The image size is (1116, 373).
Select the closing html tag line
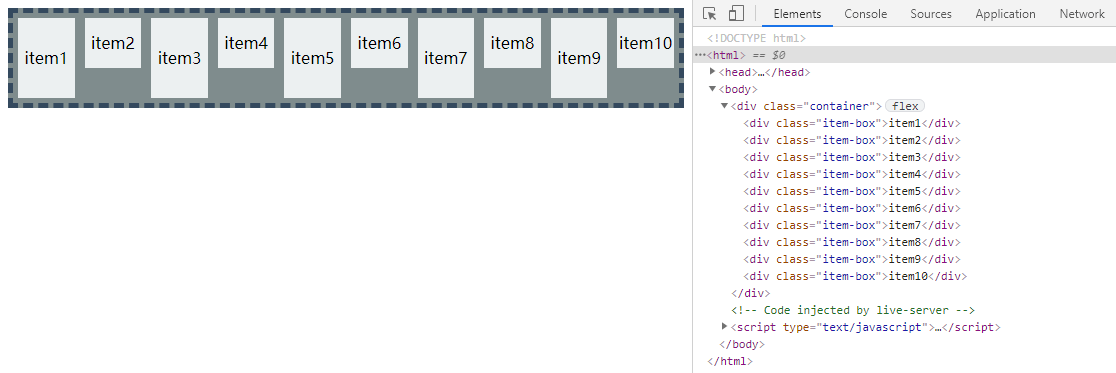pos(730,362)
